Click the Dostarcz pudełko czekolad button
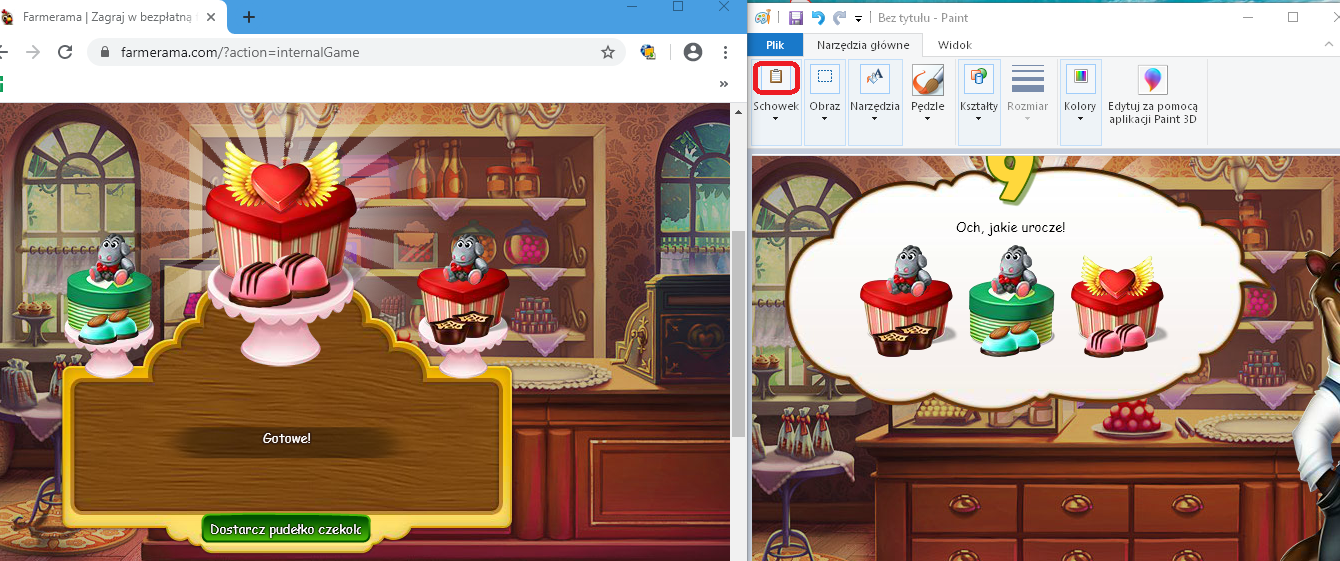 285,529
